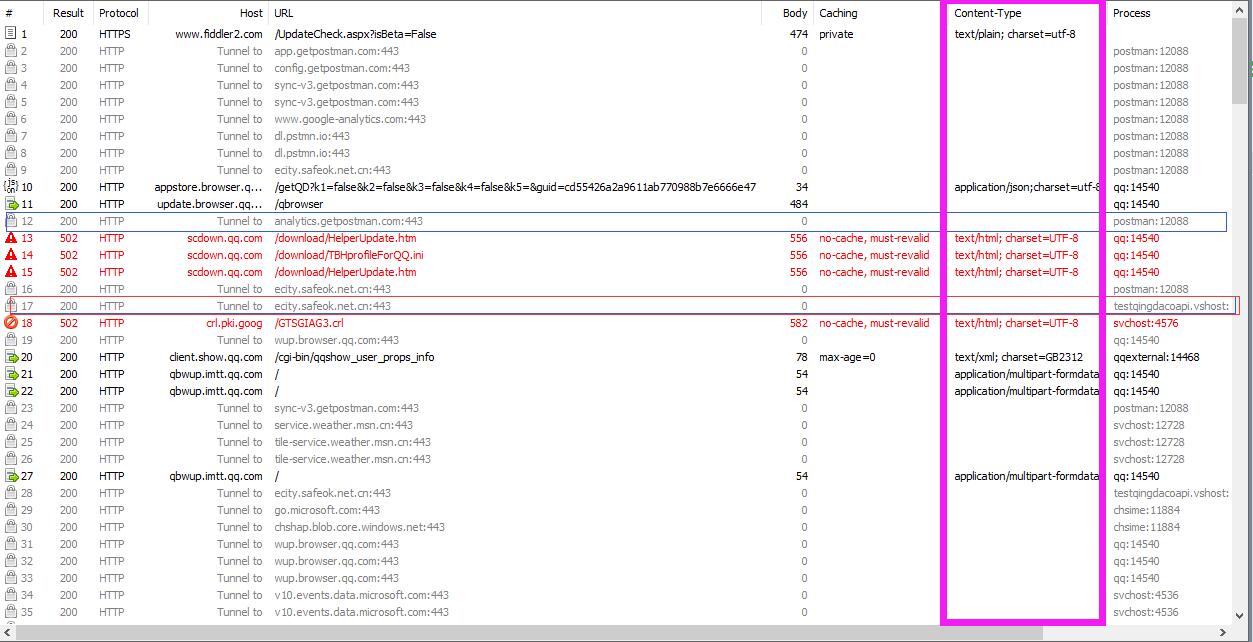
Task: Select URL /UpdateCheck.aspx?isBeta=False
Action: pyautogui.click(x=355, y=34)
